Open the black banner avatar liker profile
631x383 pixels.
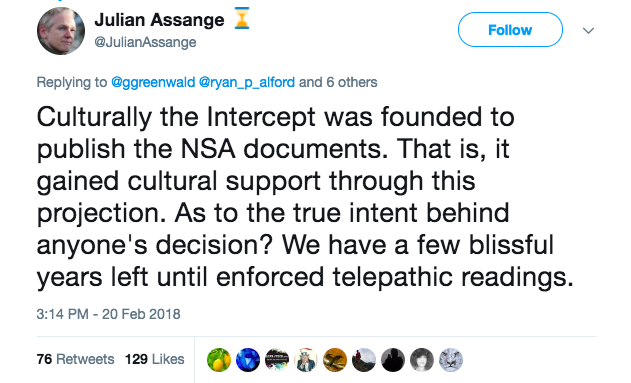click(277, 360)
